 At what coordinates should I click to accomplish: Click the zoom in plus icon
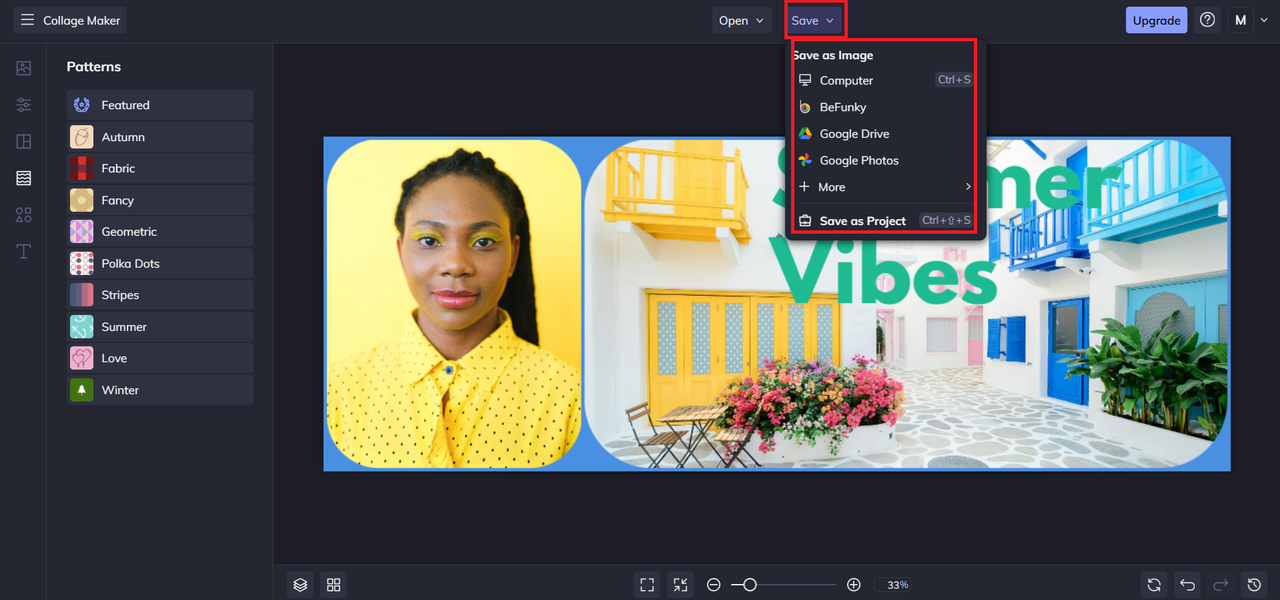[x=853, y=584]
